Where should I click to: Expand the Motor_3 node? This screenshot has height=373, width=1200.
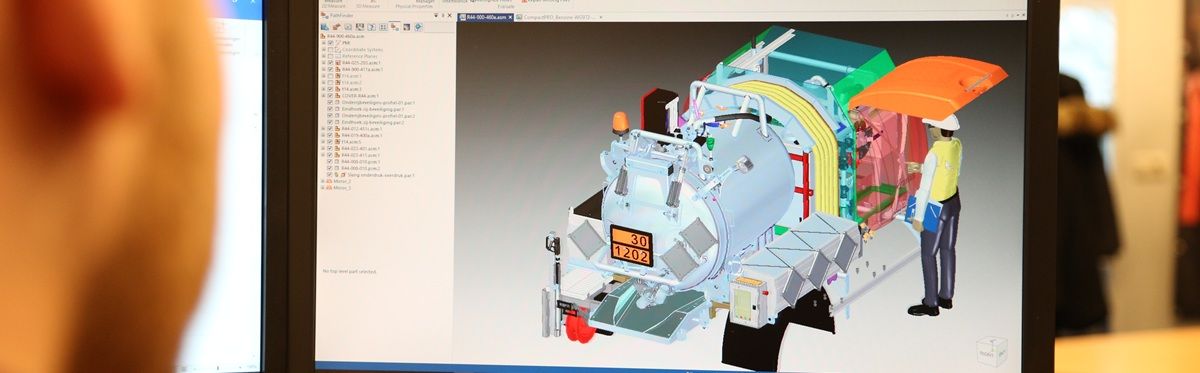coord(322,188)
